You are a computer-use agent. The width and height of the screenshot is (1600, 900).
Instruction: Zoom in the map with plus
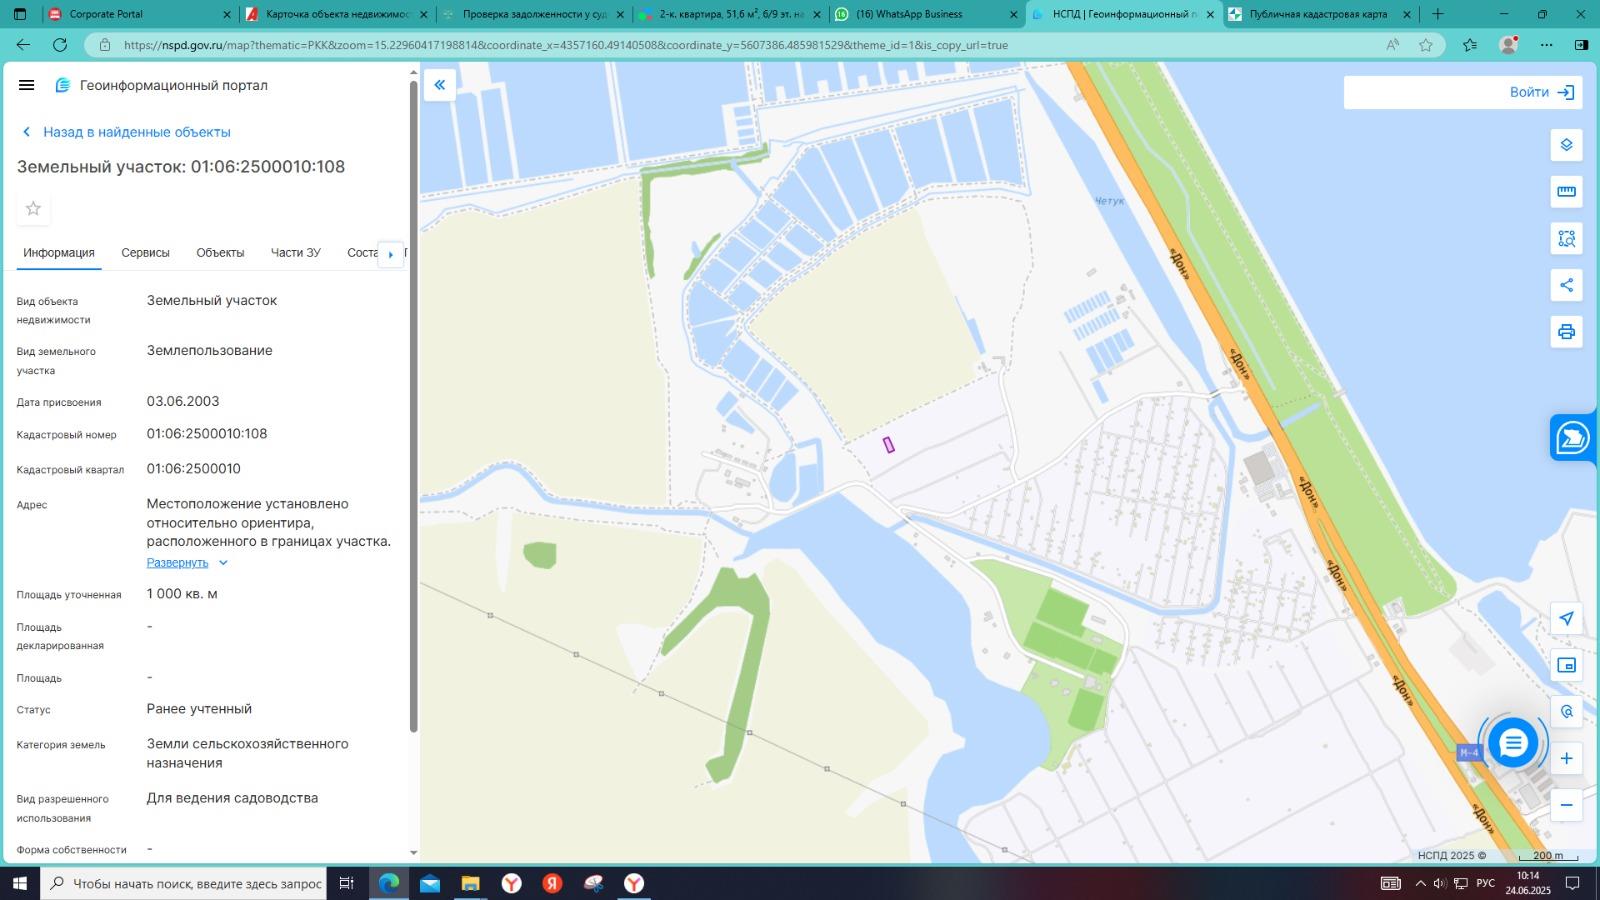click(x=1566, y=759)
